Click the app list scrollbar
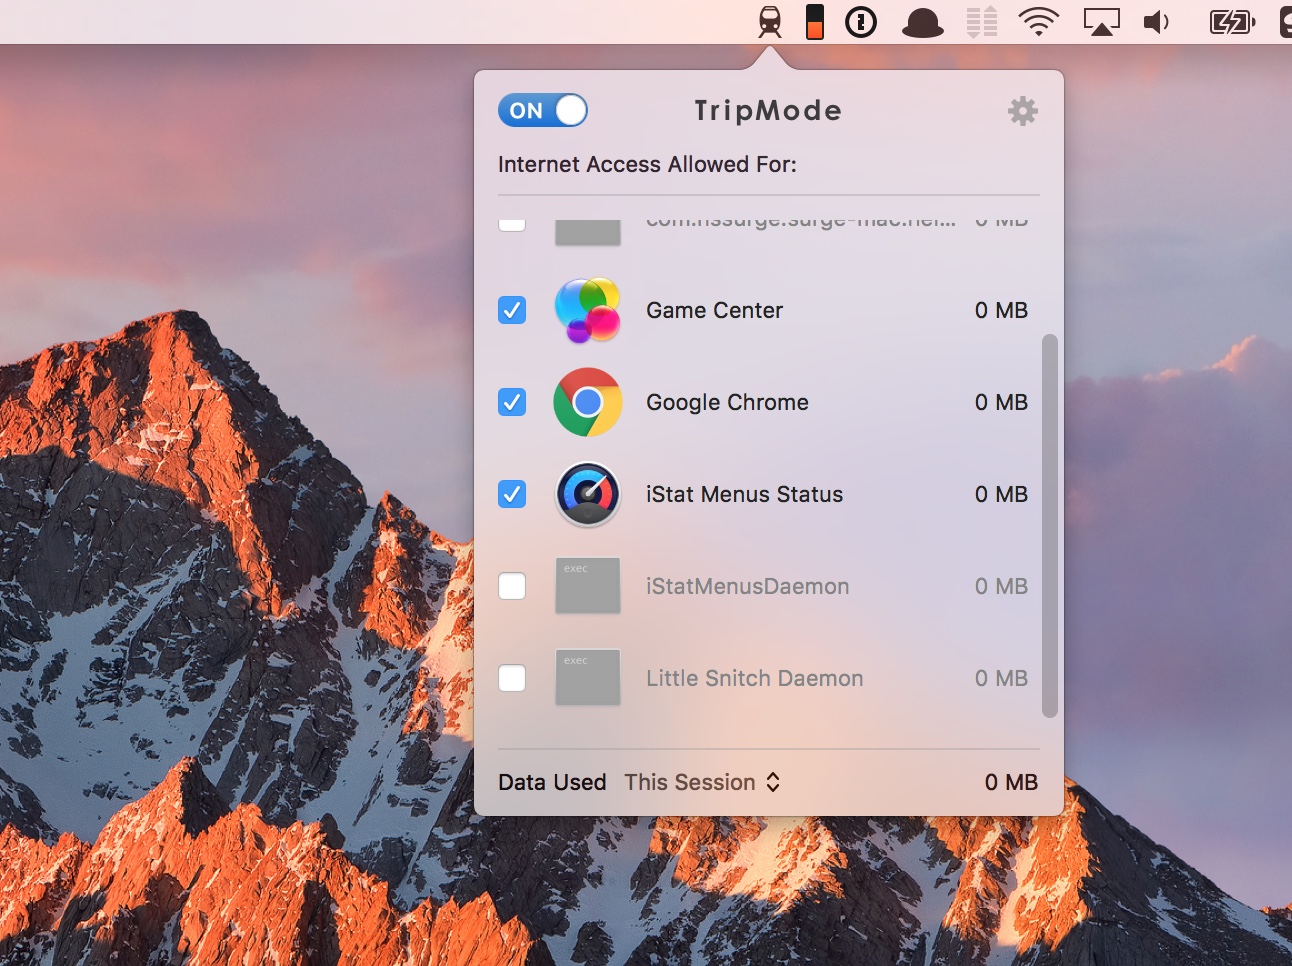This screenshot has height=966, width=1292. tap(1050, 526)
